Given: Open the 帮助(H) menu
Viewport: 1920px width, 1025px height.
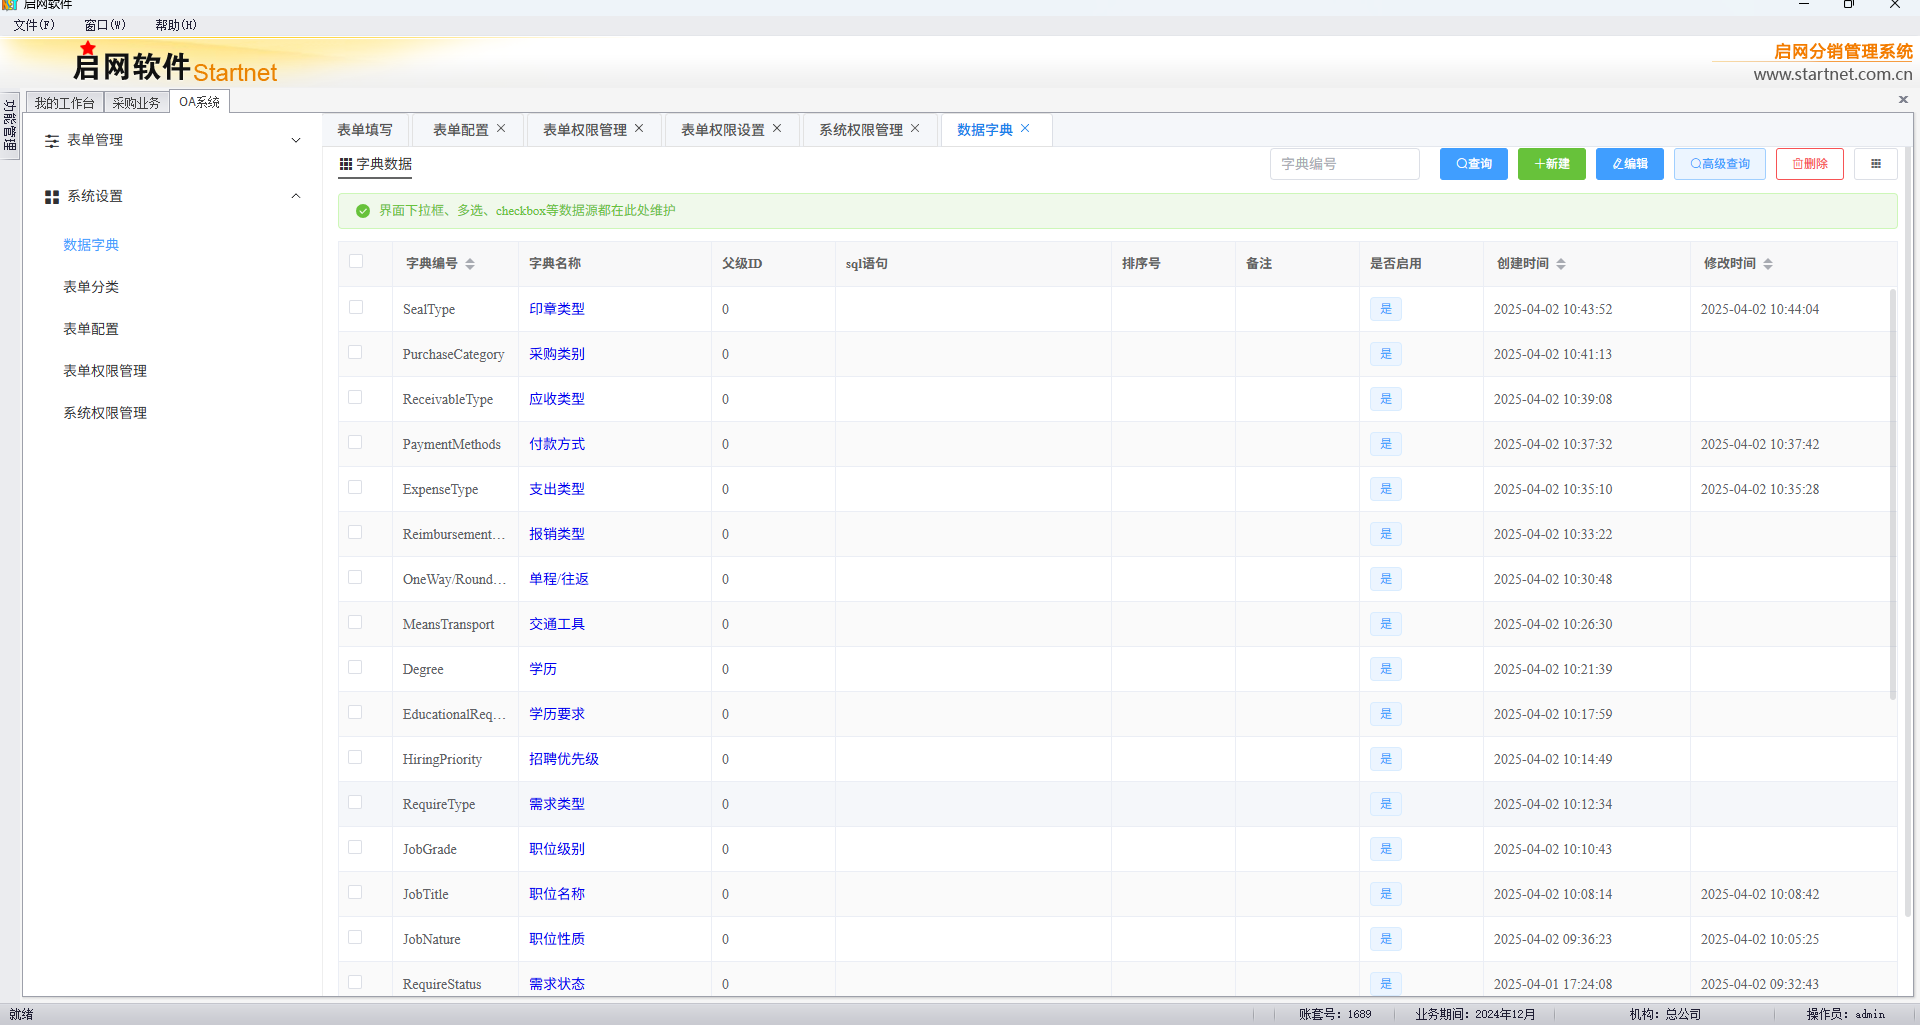Looking at the screenshot, I should point(176,25).
